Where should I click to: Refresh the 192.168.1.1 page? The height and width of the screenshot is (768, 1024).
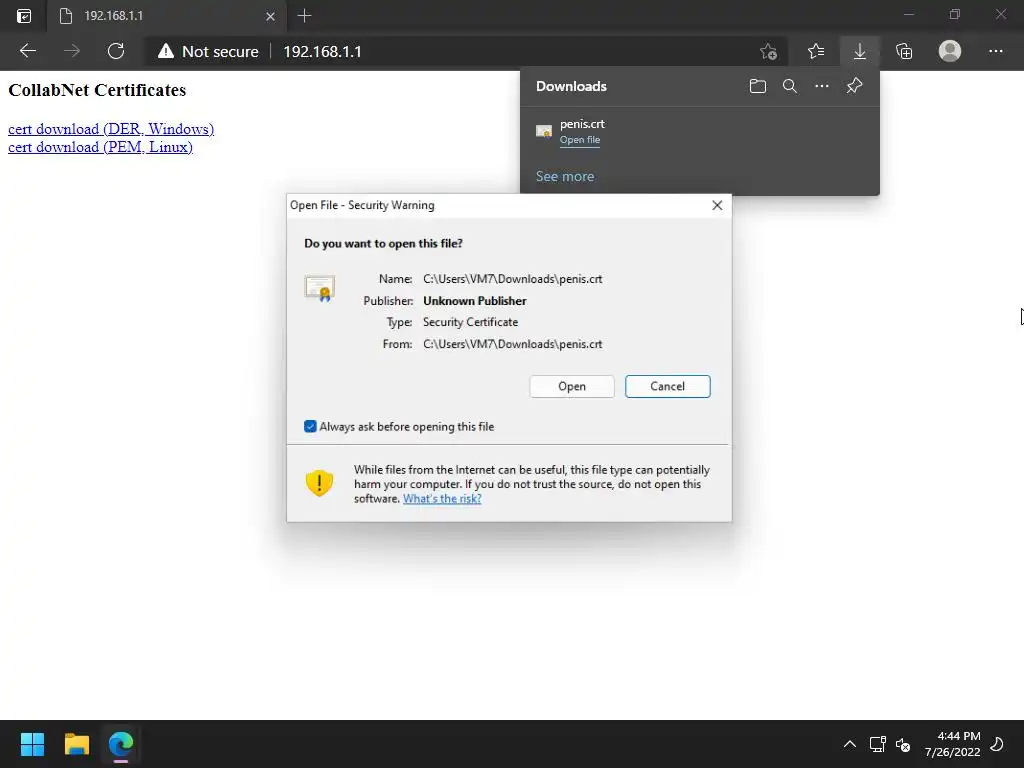[x=116, y=51]
